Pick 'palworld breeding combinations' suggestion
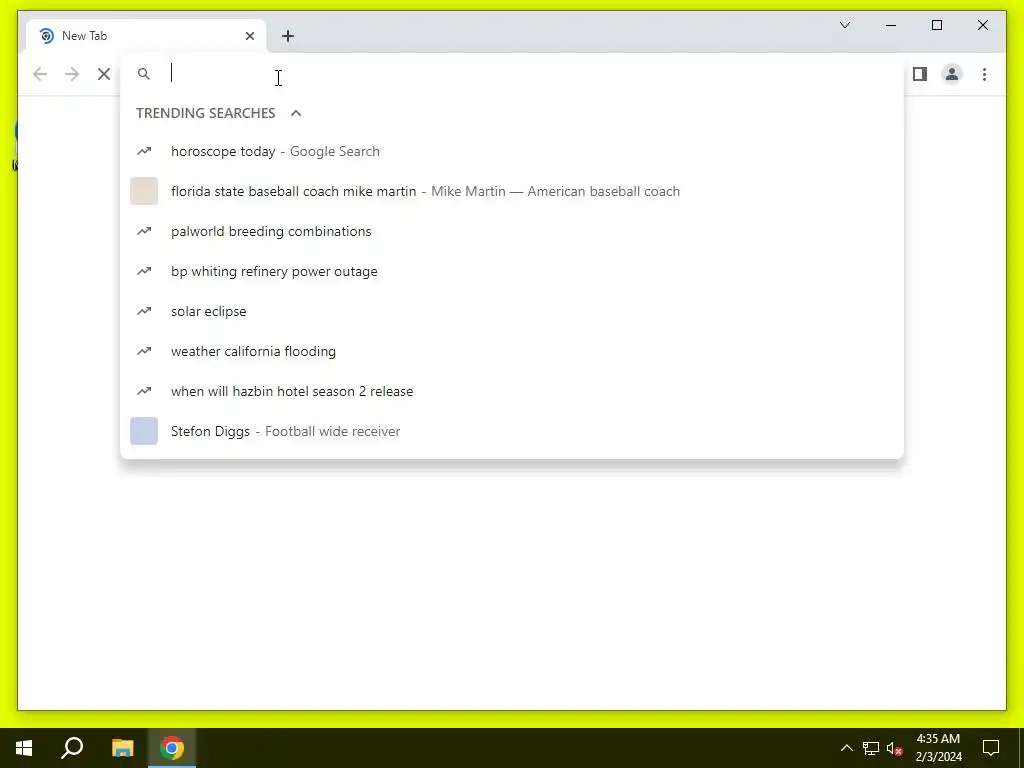The width and height of the screenshot is (1024, 768). click(512, 231)
